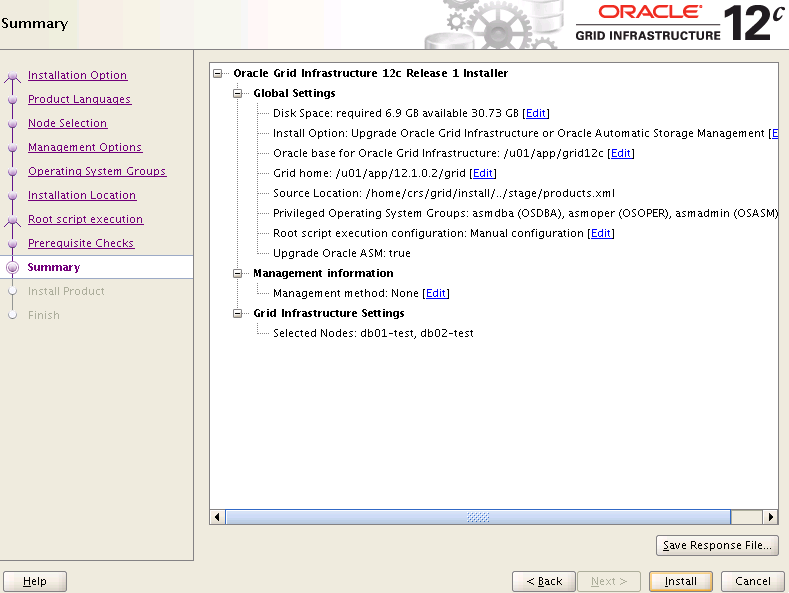Click the horizontal scrollbar left arrow
The image size is (789, 593).
(x=217, y=517)
